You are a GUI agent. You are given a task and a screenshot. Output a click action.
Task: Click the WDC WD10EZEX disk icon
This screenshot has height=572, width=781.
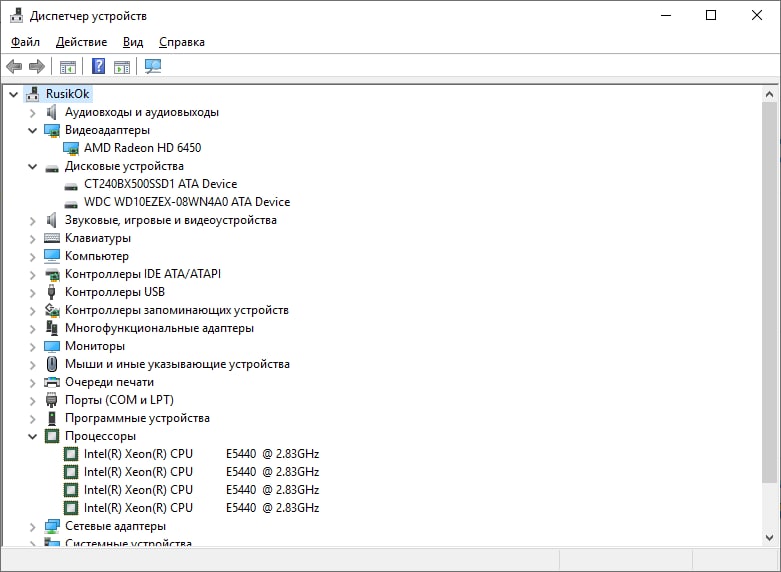[x=71, y=204]
